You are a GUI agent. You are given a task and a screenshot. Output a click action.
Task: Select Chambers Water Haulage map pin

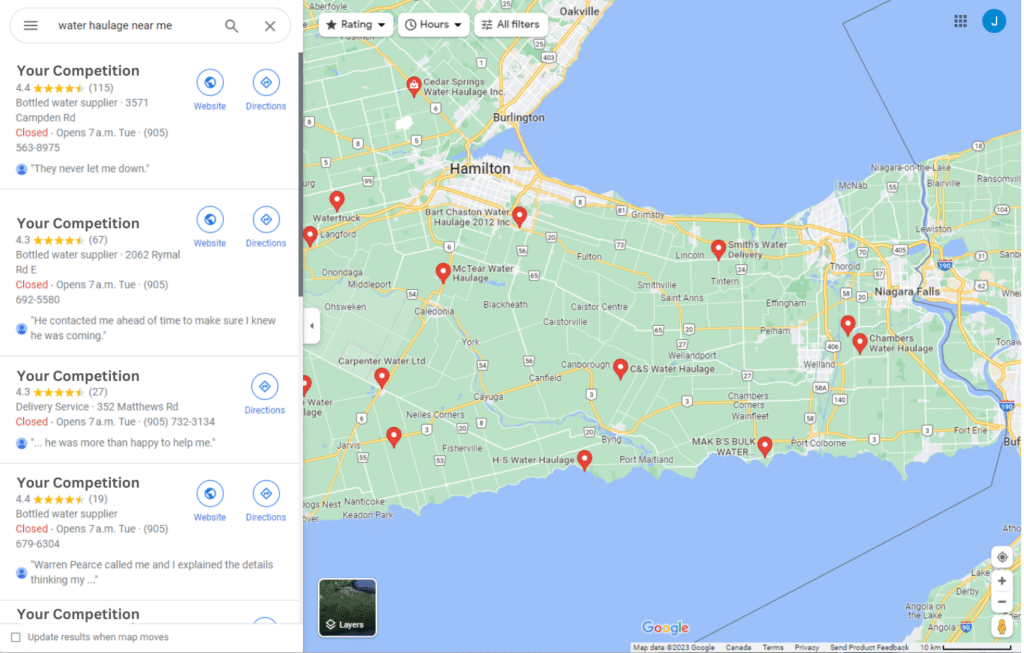860,342
